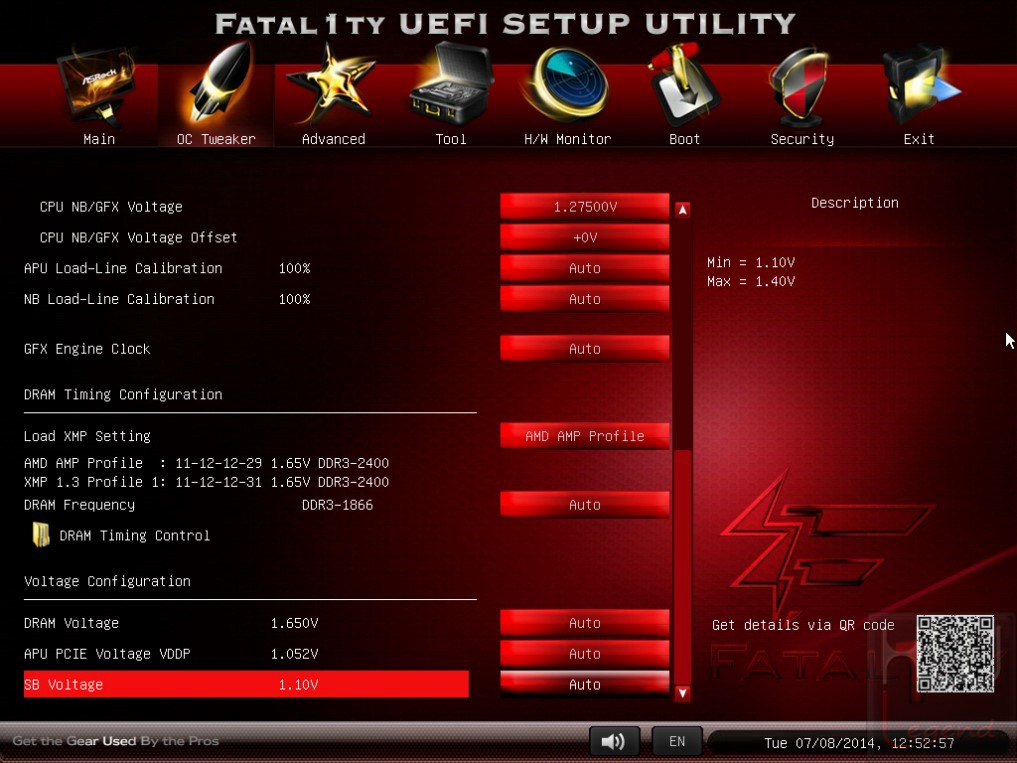Click the date and time display
Viewport: 1017px width, 763px height.
(x=859, y=743)
